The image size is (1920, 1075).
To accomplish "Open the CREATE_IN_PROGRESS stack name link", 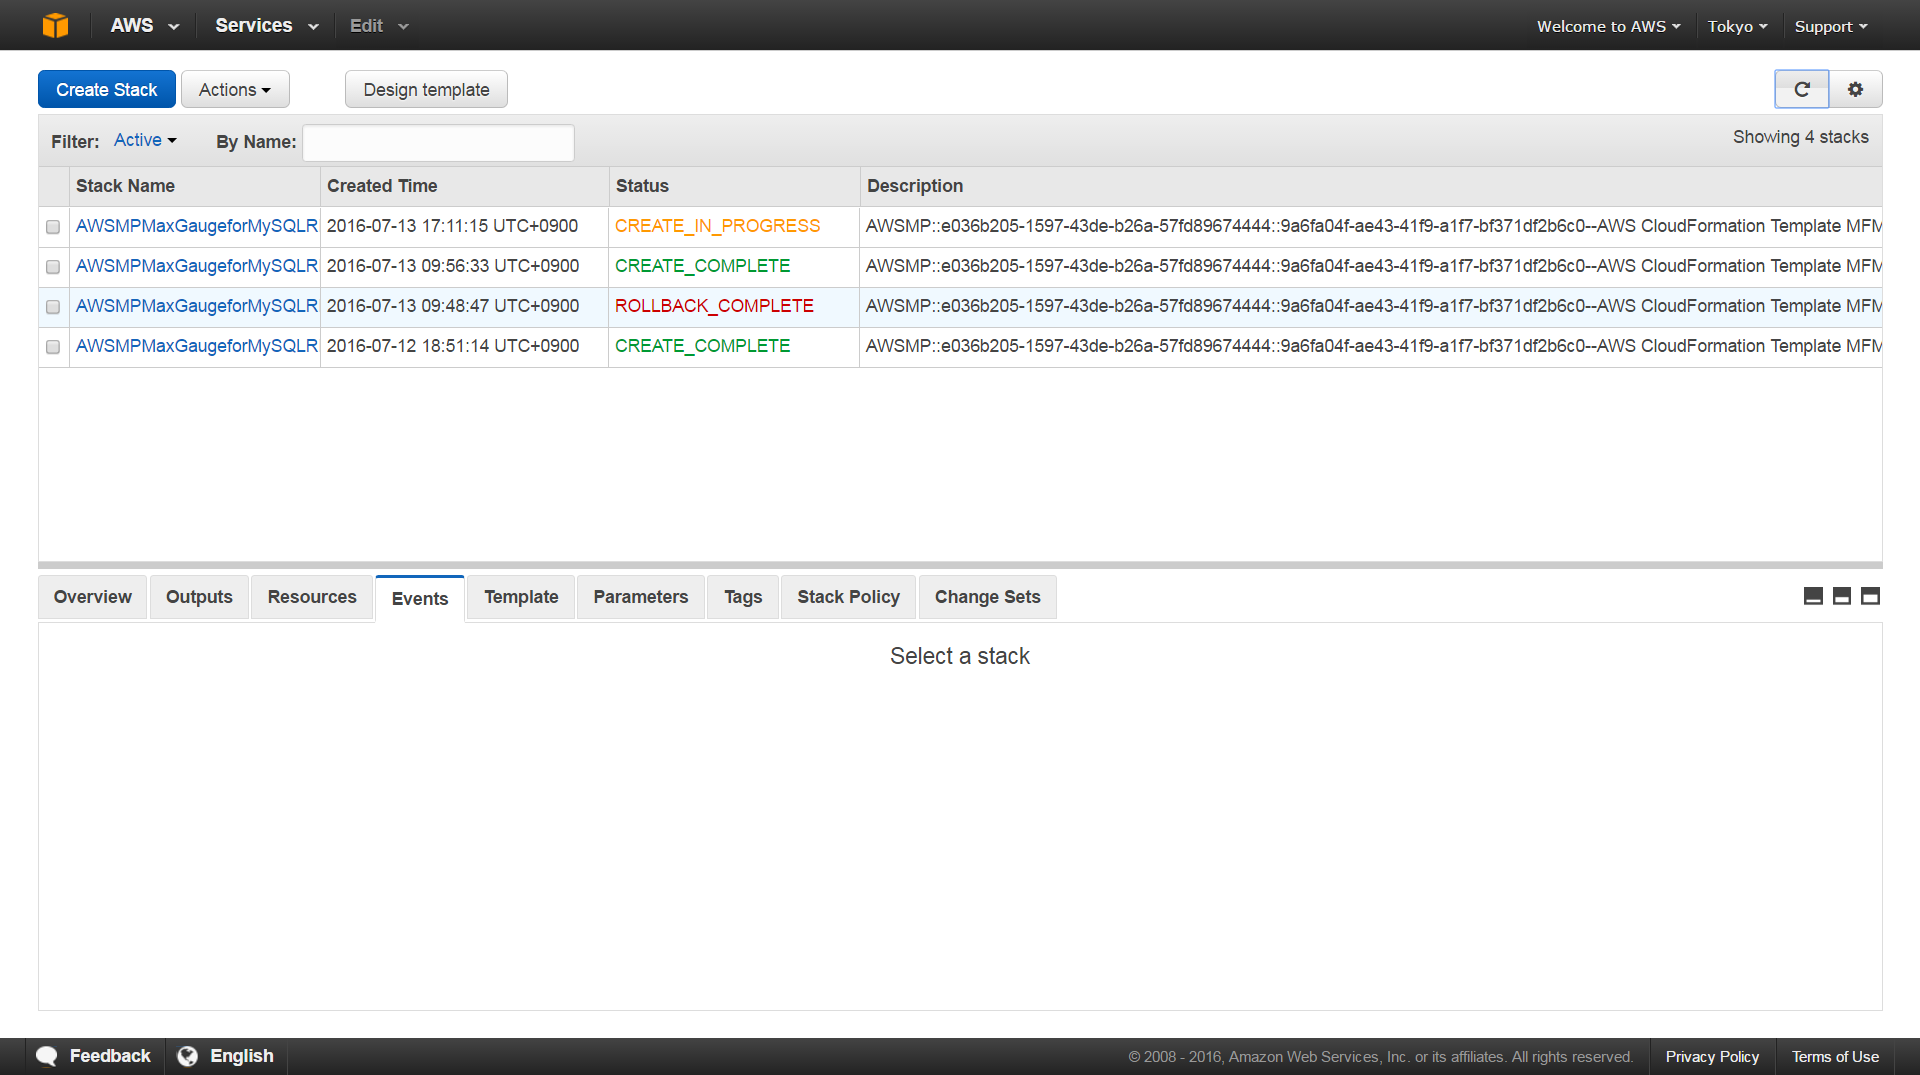I will click(197, 226).
